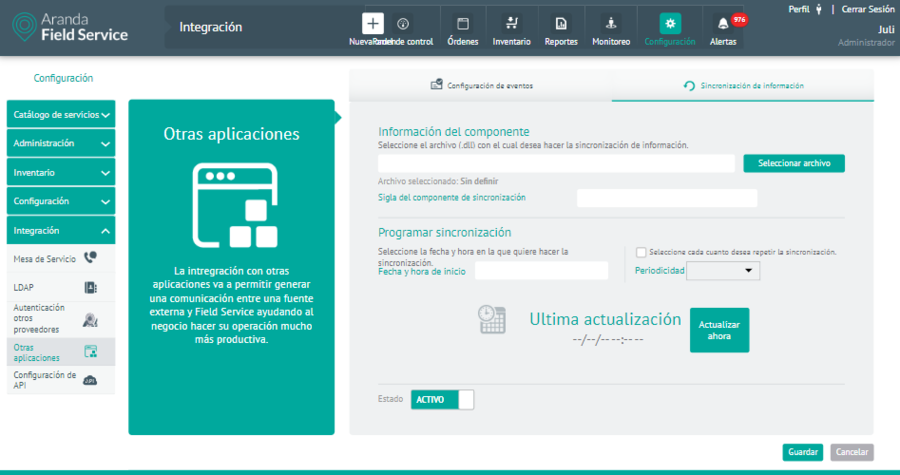This screenshot has width=900, height=475.
Task: Select Sincronización de información tab
Action: click(x=743, y=86)
